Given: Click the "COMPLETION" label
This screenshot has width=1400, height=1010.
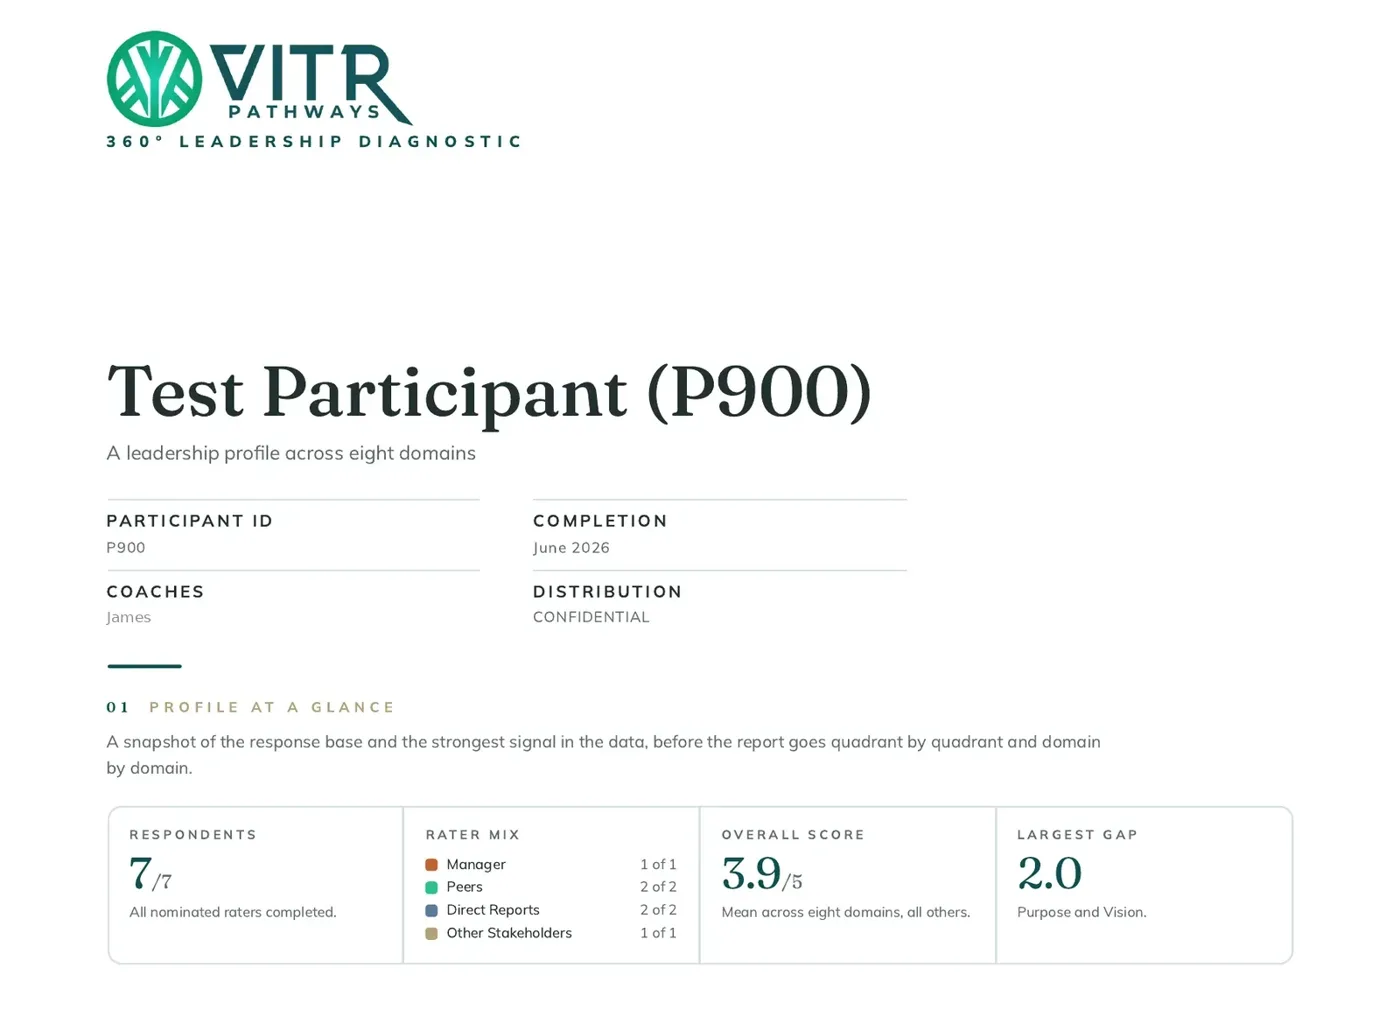Looking at the screenshot, I should tap(600, 521).
